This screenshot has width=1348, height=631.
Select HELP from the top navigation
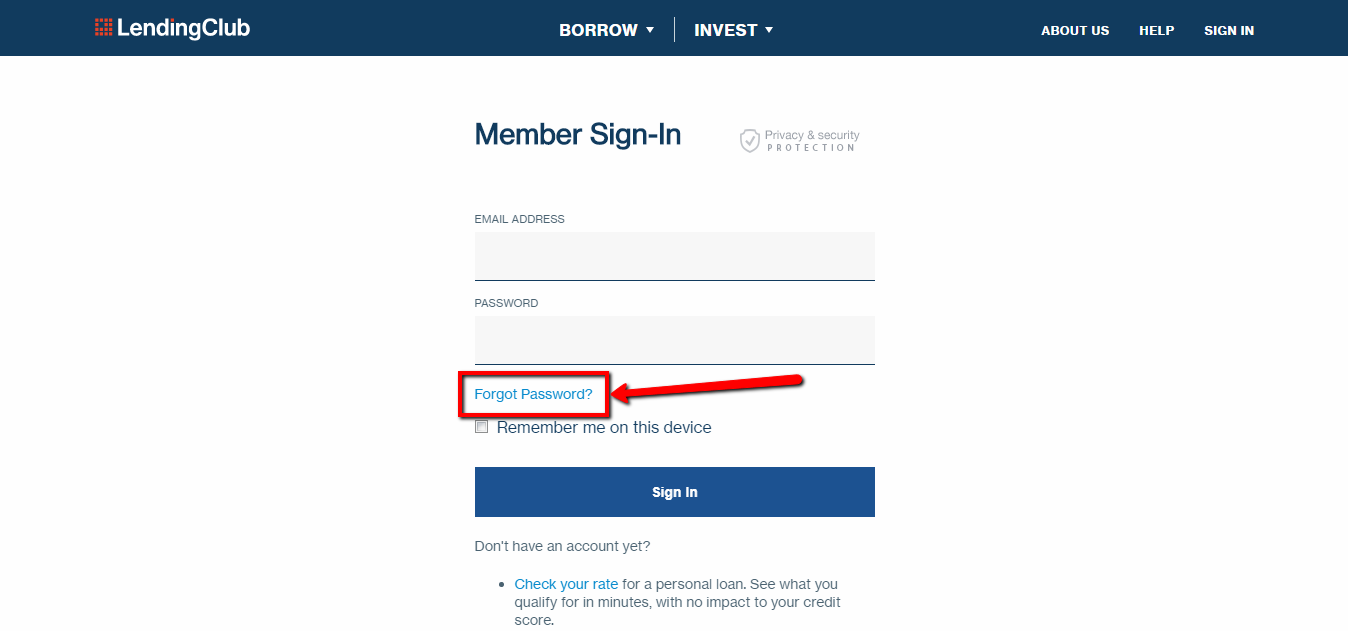(1157, 30)
